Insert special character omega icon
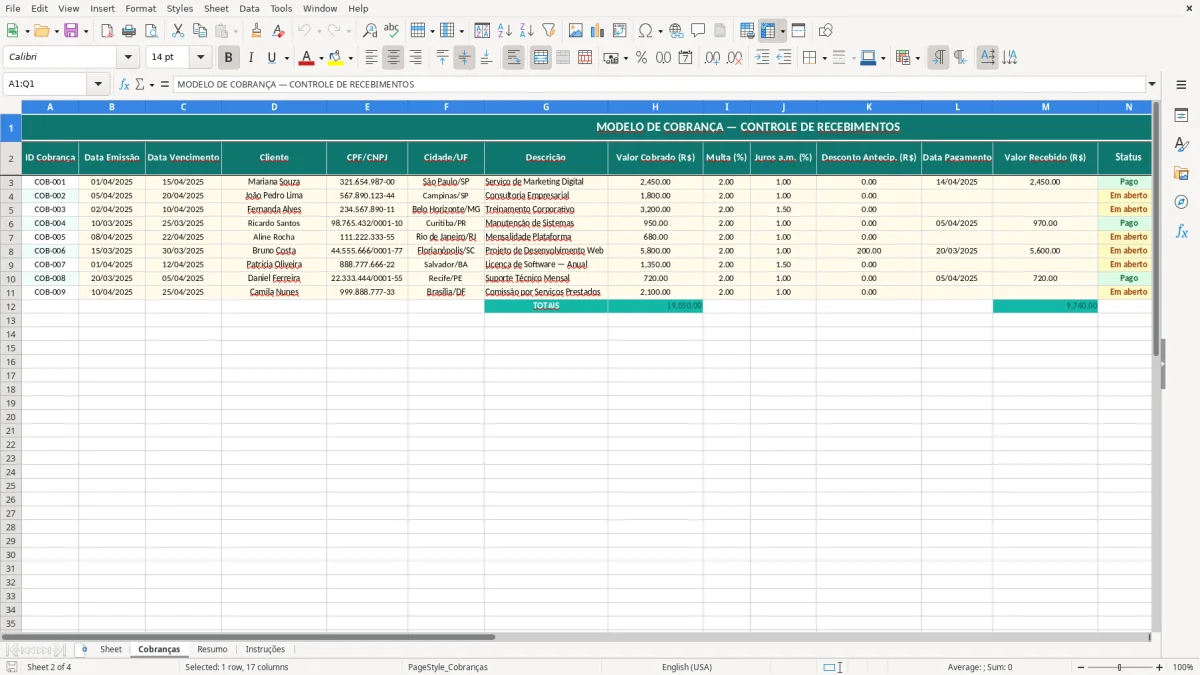 click(645, 31)
